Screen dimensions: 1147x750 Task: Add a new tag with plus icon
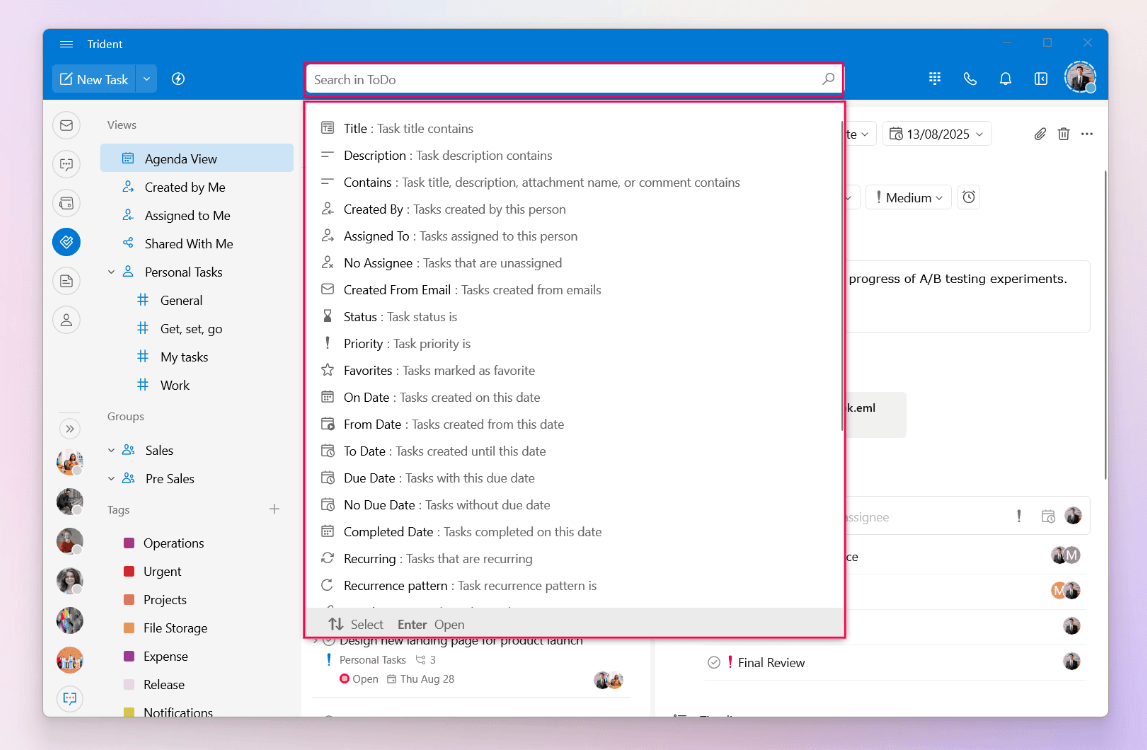coord(274,509)
